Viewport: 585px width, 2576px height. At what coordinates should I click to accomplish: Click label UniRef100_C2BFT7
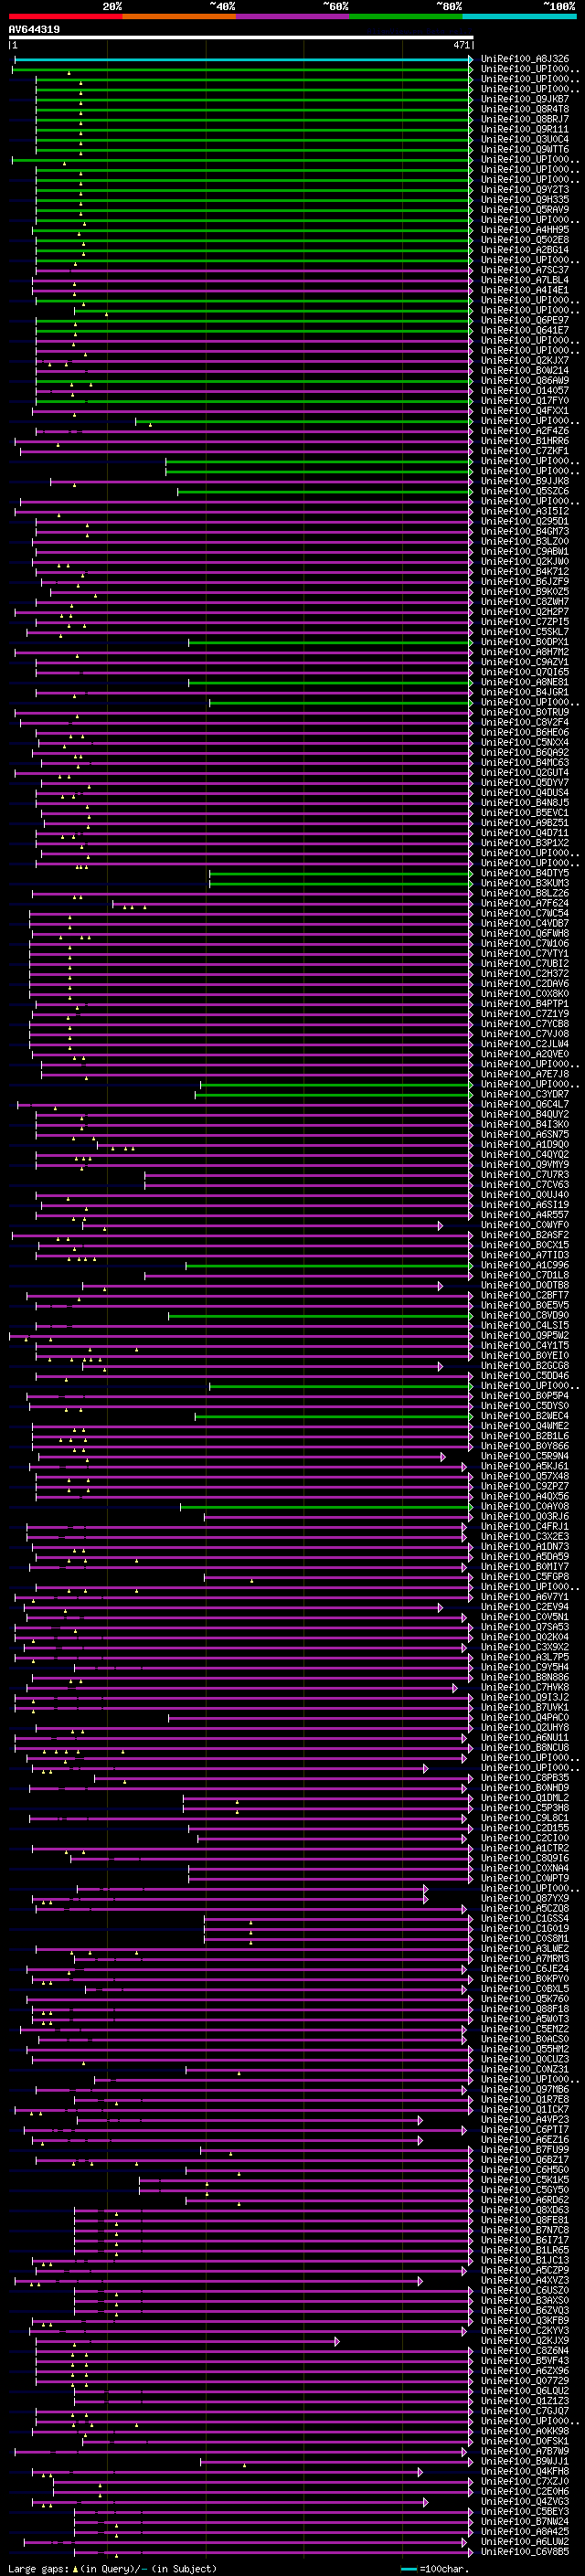point(524,1295)
